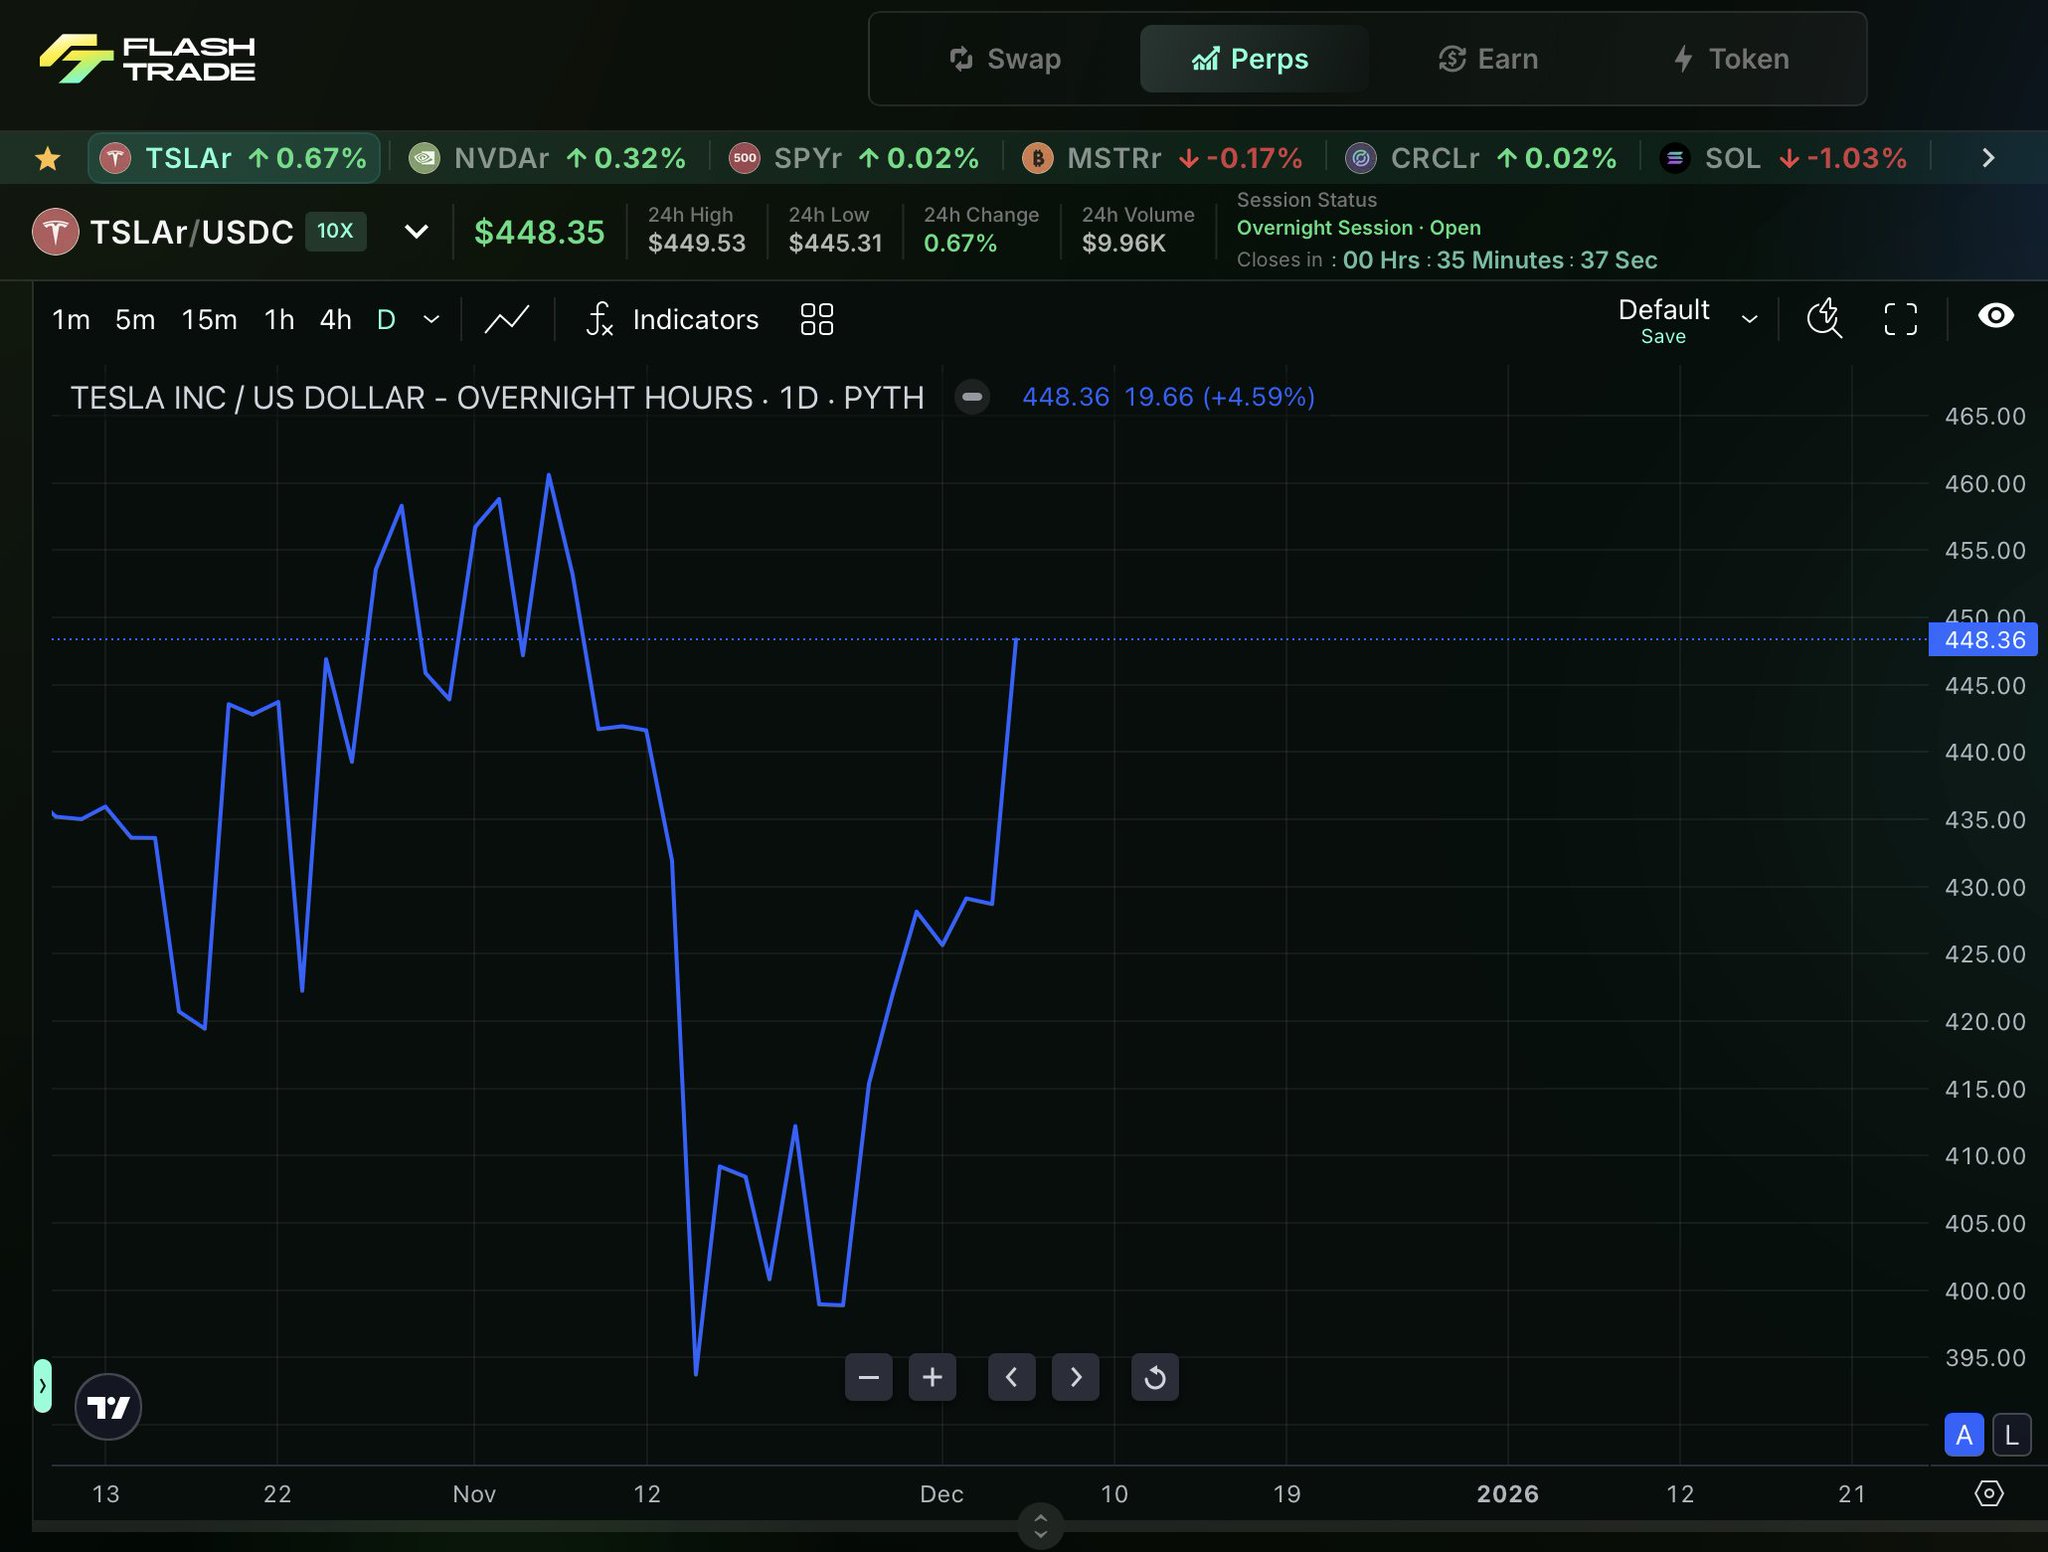The height and width of the screenshot is (1552, 2048).
Task: Open the timeframe dropdown arrow
Action: [x=432, y=320]
